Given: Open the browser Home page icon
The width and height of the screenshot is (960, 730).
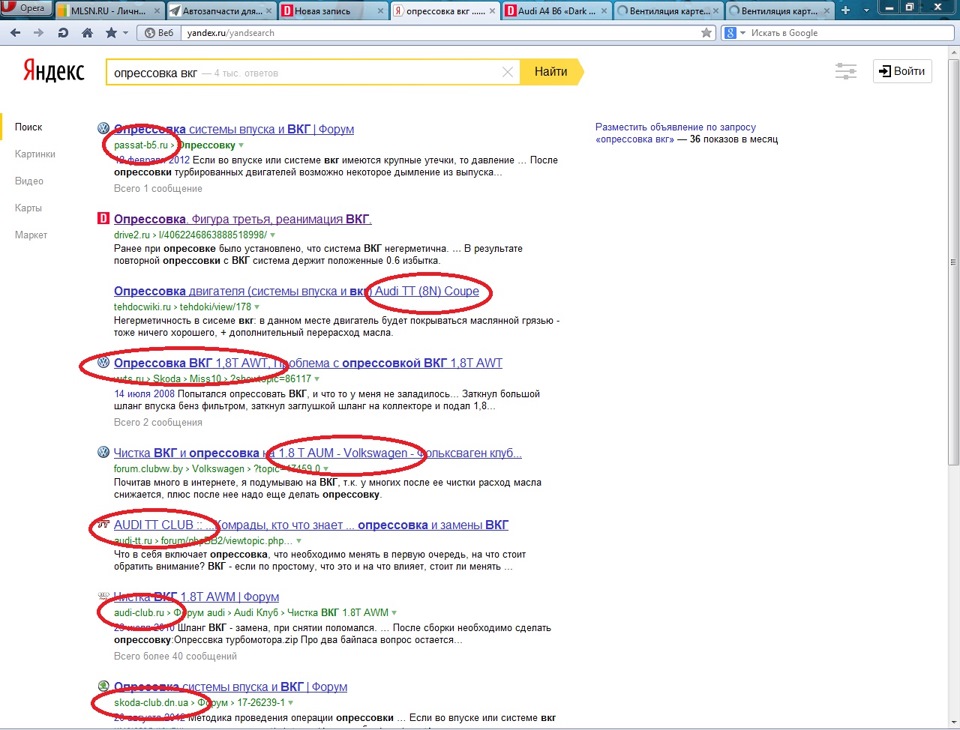Looking at the screenshot, I should tap(88, 33).
